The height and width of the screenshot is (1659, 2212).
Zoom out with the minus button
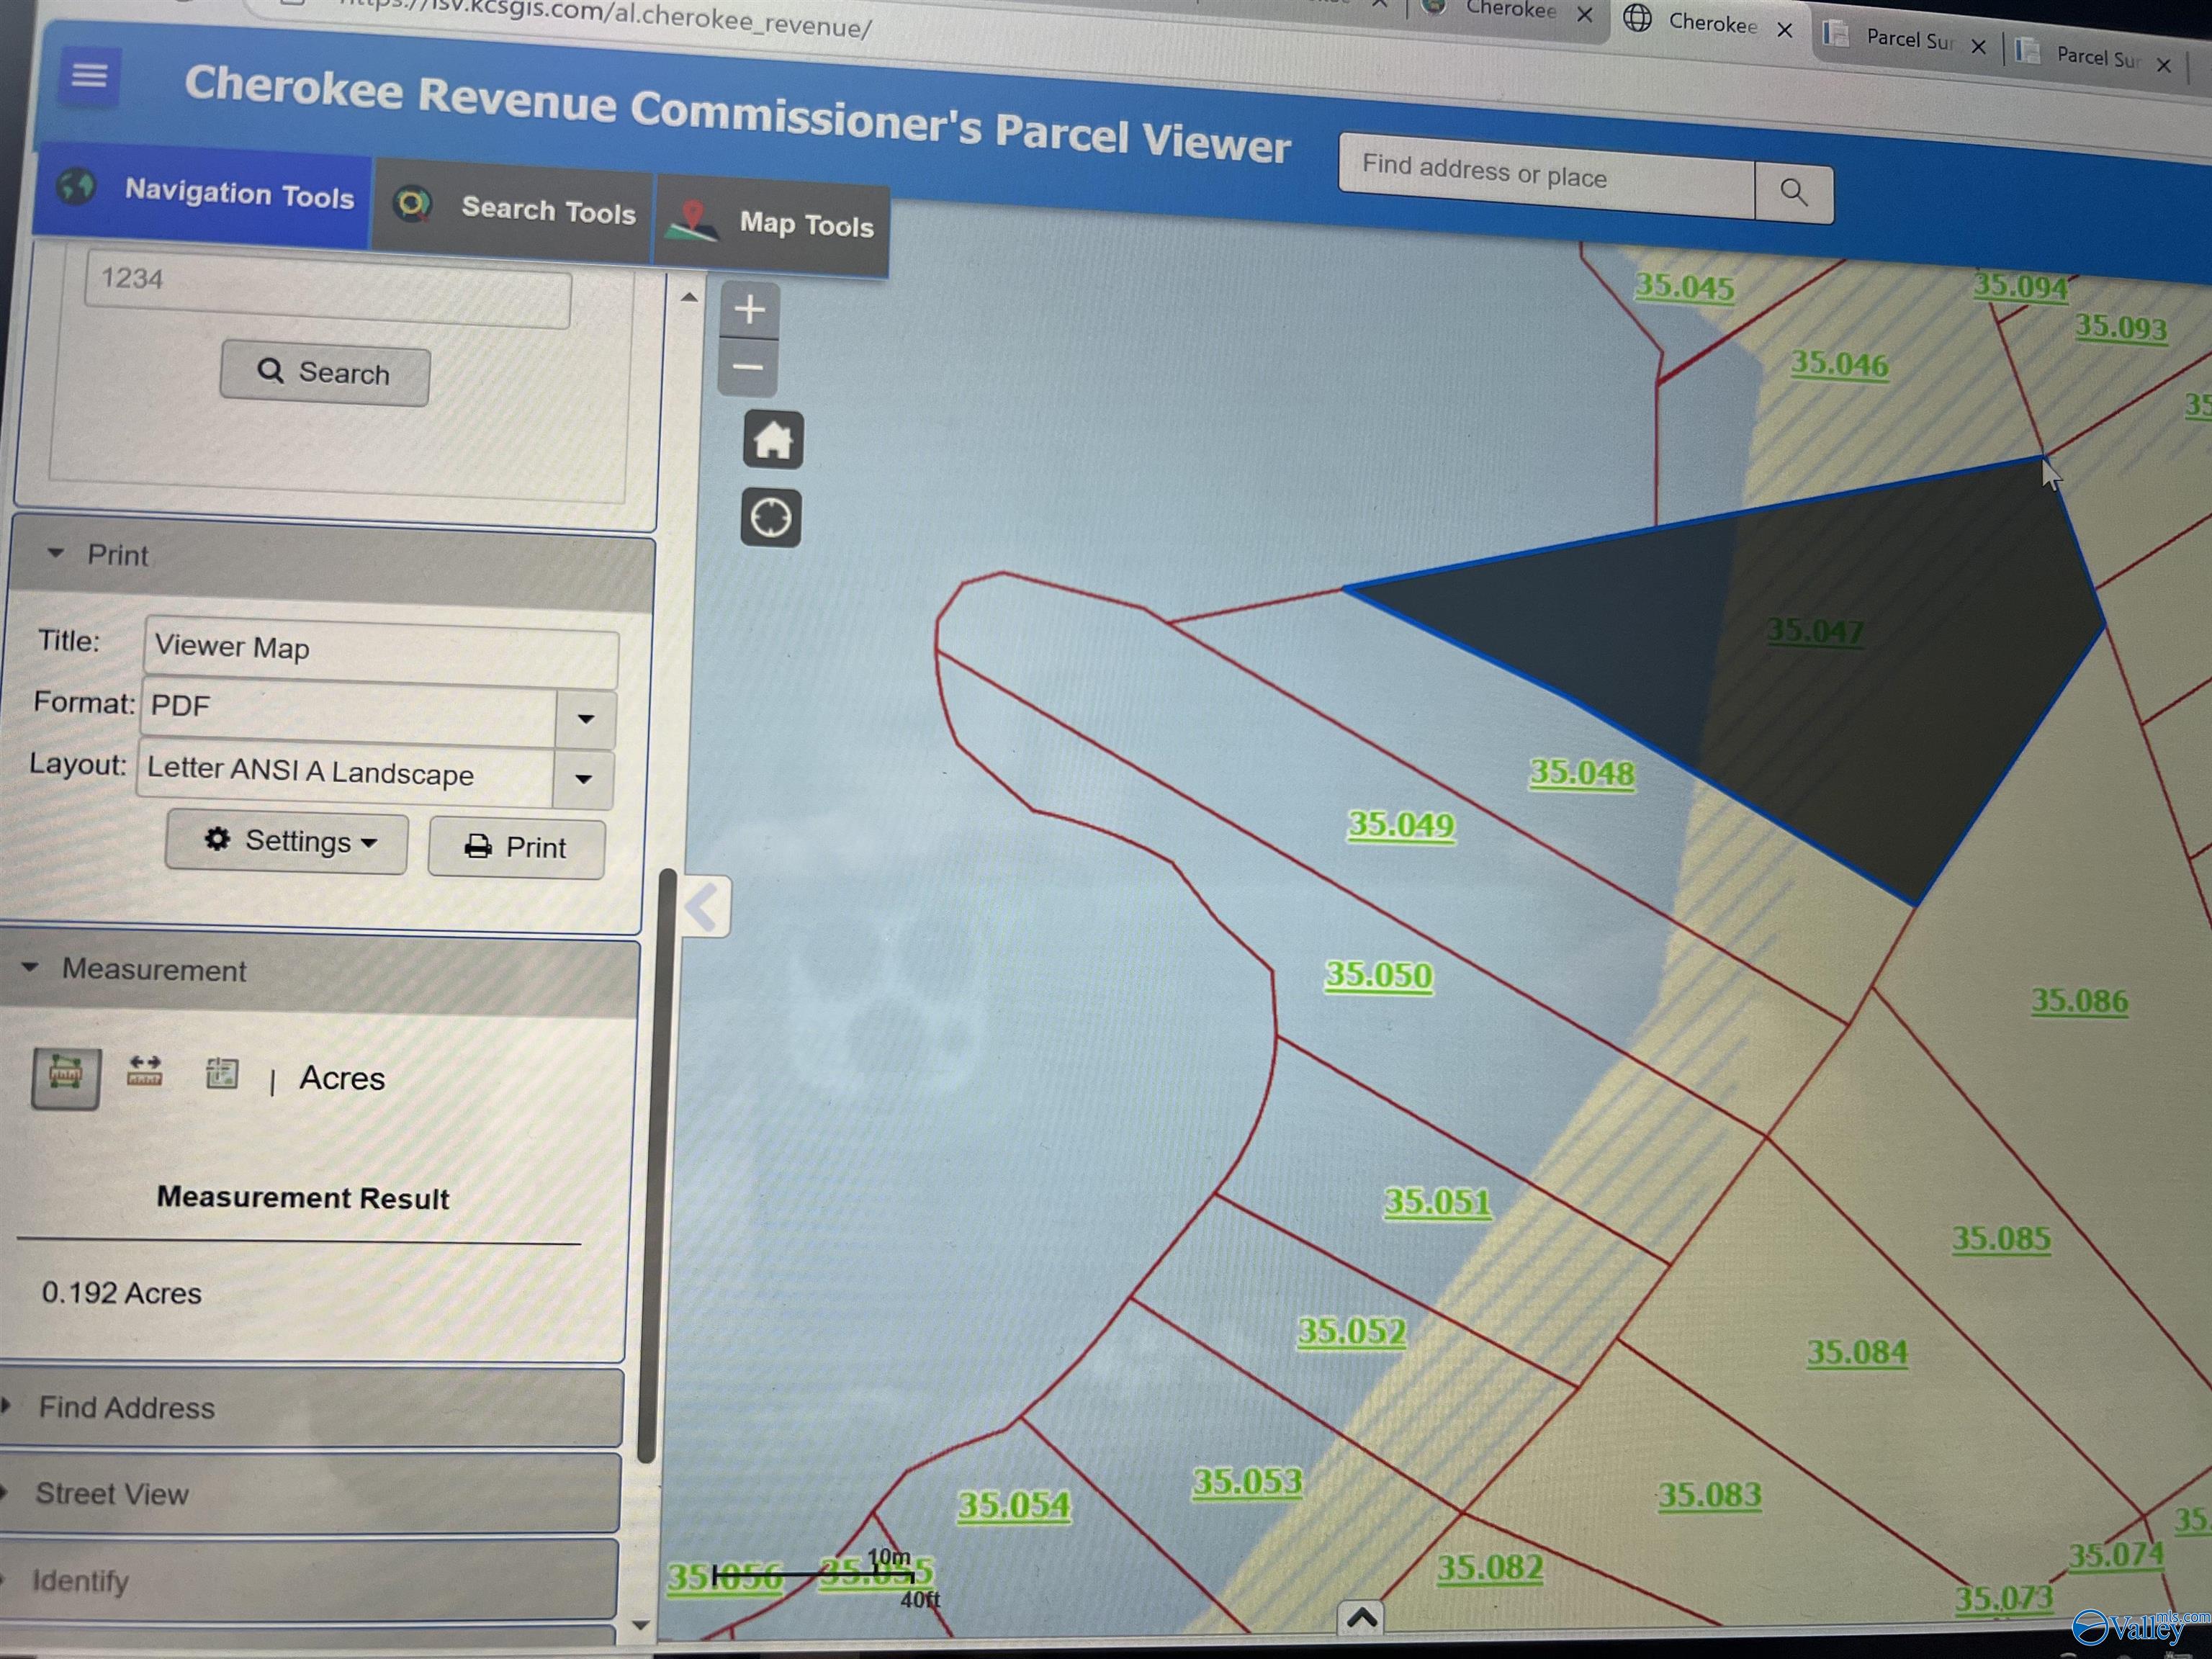(748, 367)
